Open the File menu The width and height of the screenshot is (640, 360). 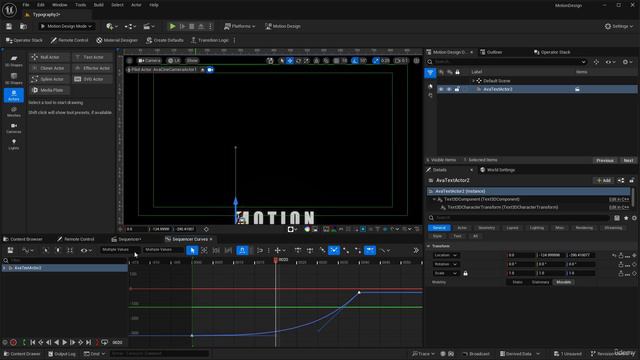26,5
